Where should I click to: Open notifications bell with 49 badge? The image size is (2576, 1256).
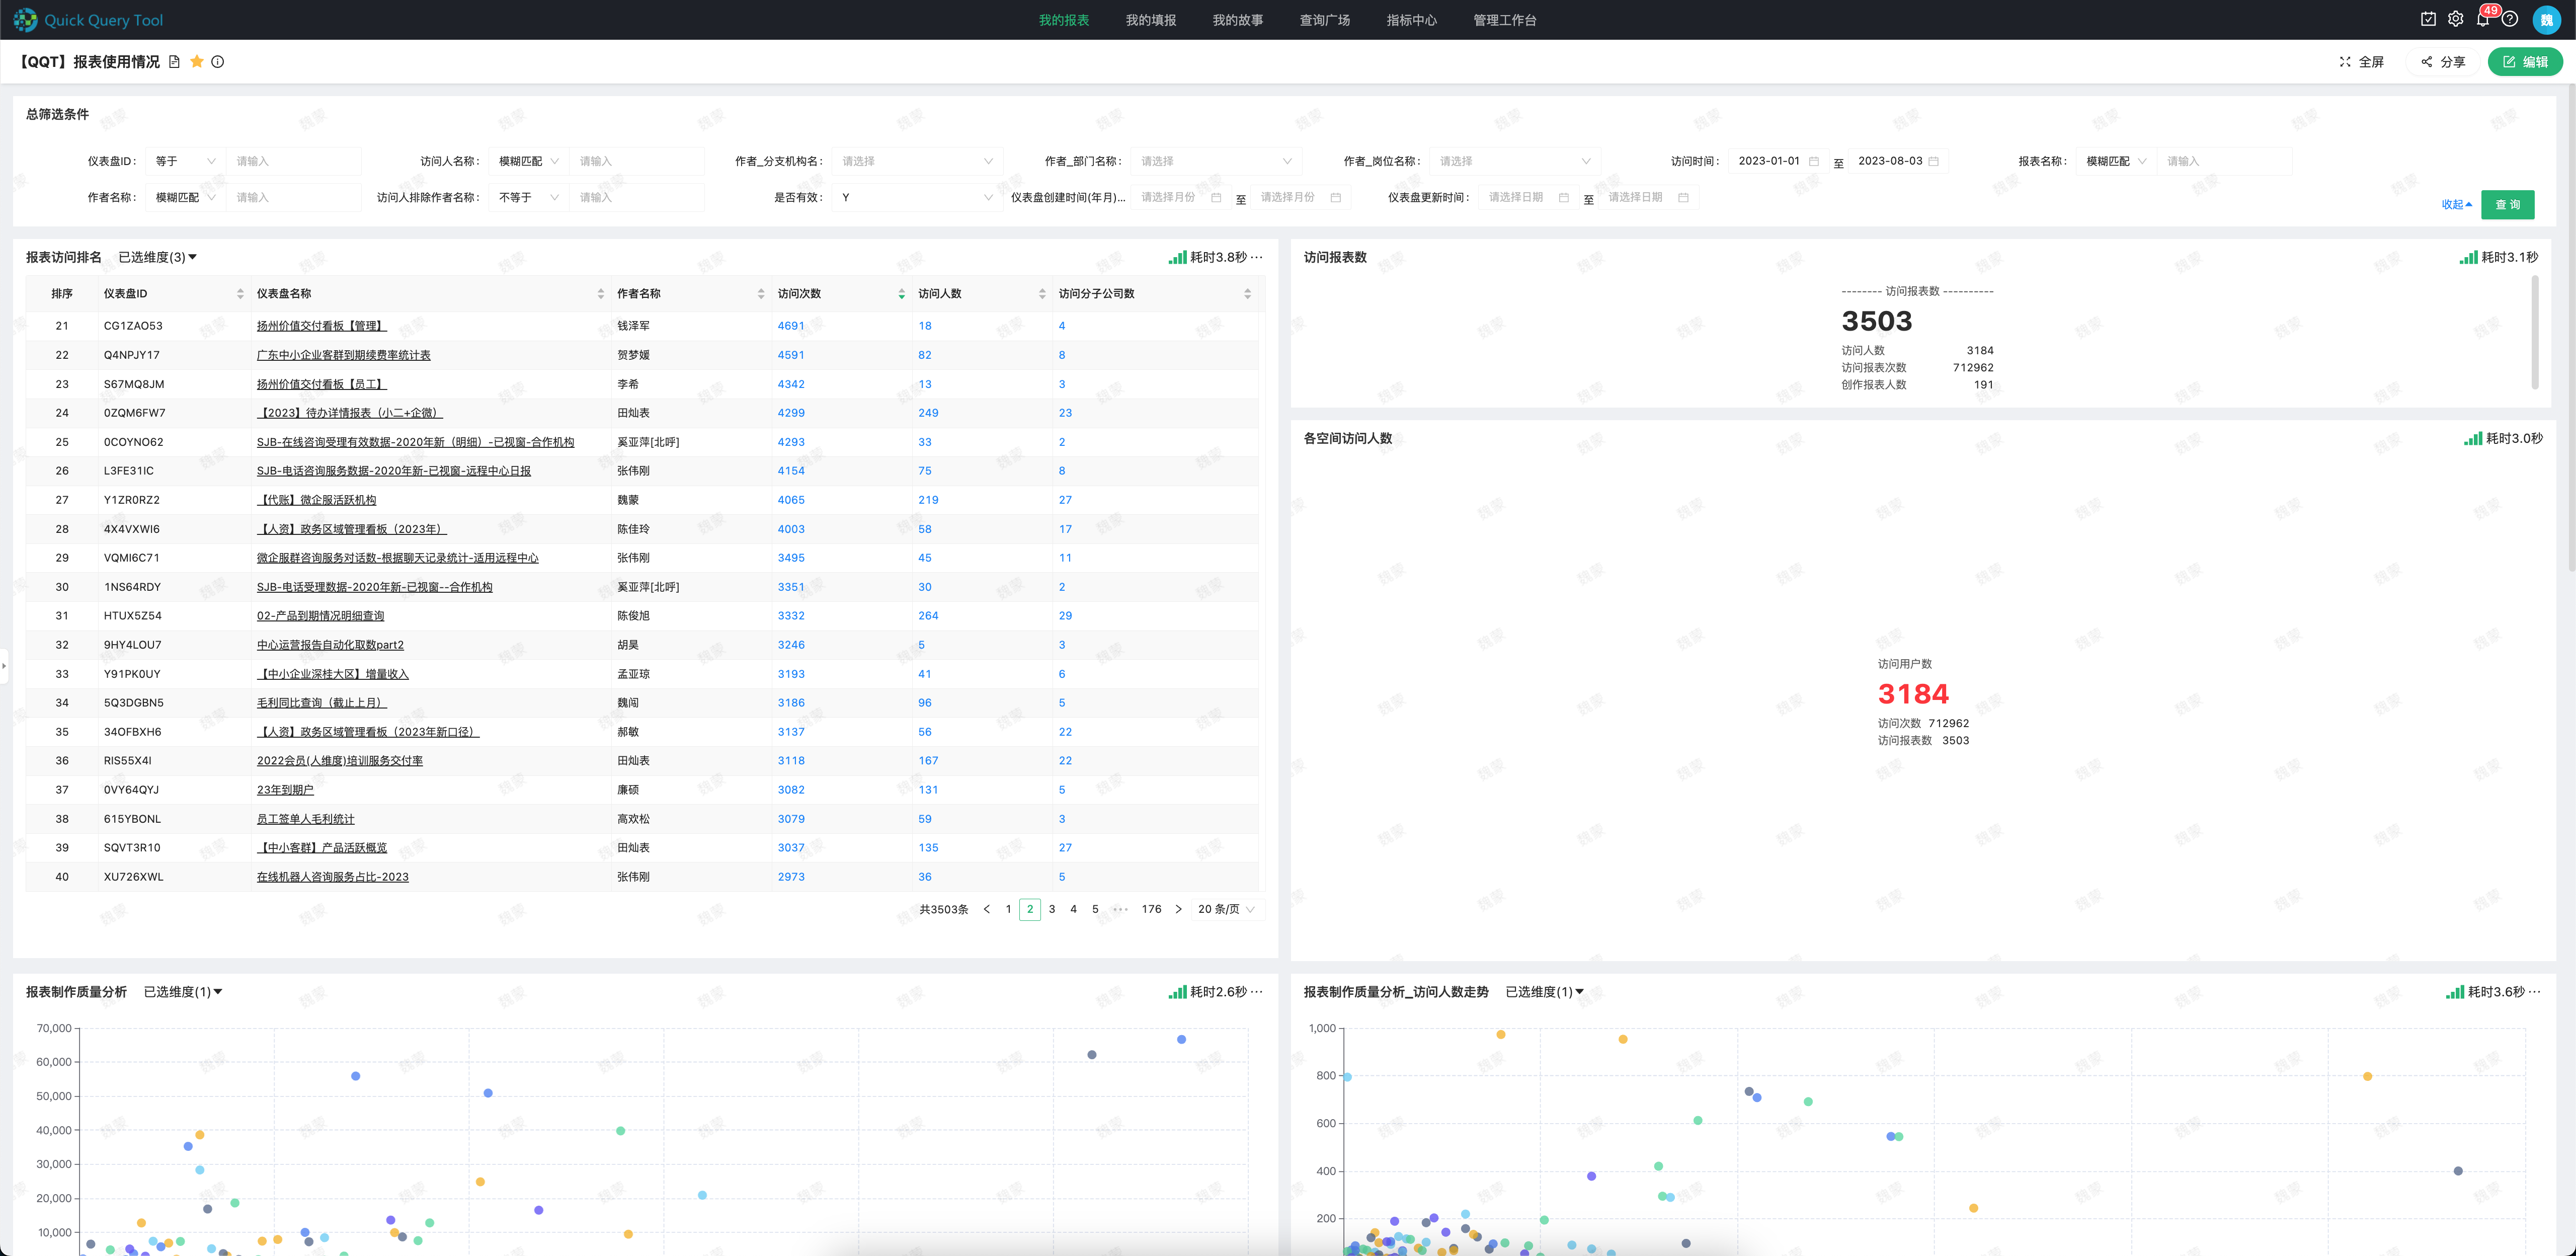coord(2483,19)
